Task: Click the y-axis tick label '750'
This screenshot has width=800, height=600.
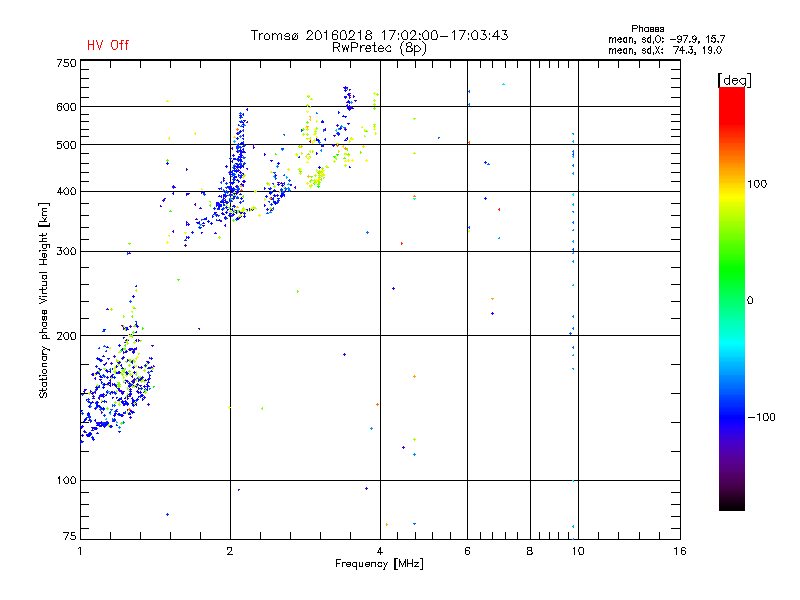Action: [66, 63]
